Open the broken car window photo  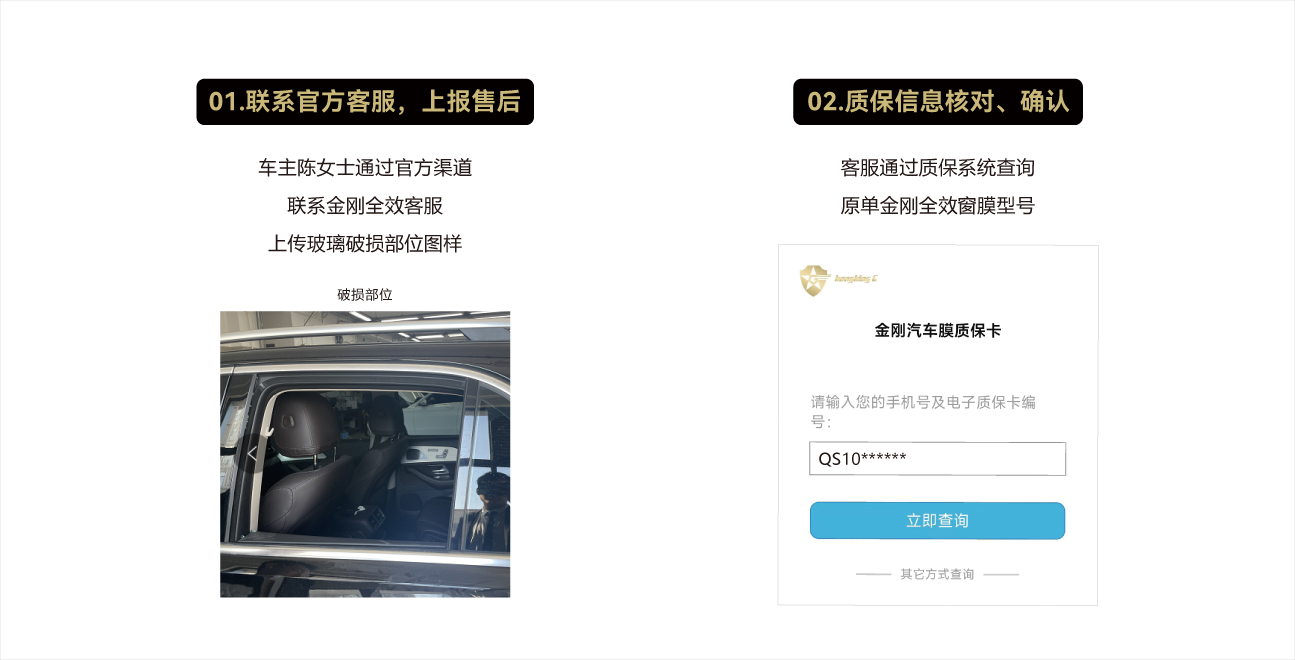[x=365, y=454]
